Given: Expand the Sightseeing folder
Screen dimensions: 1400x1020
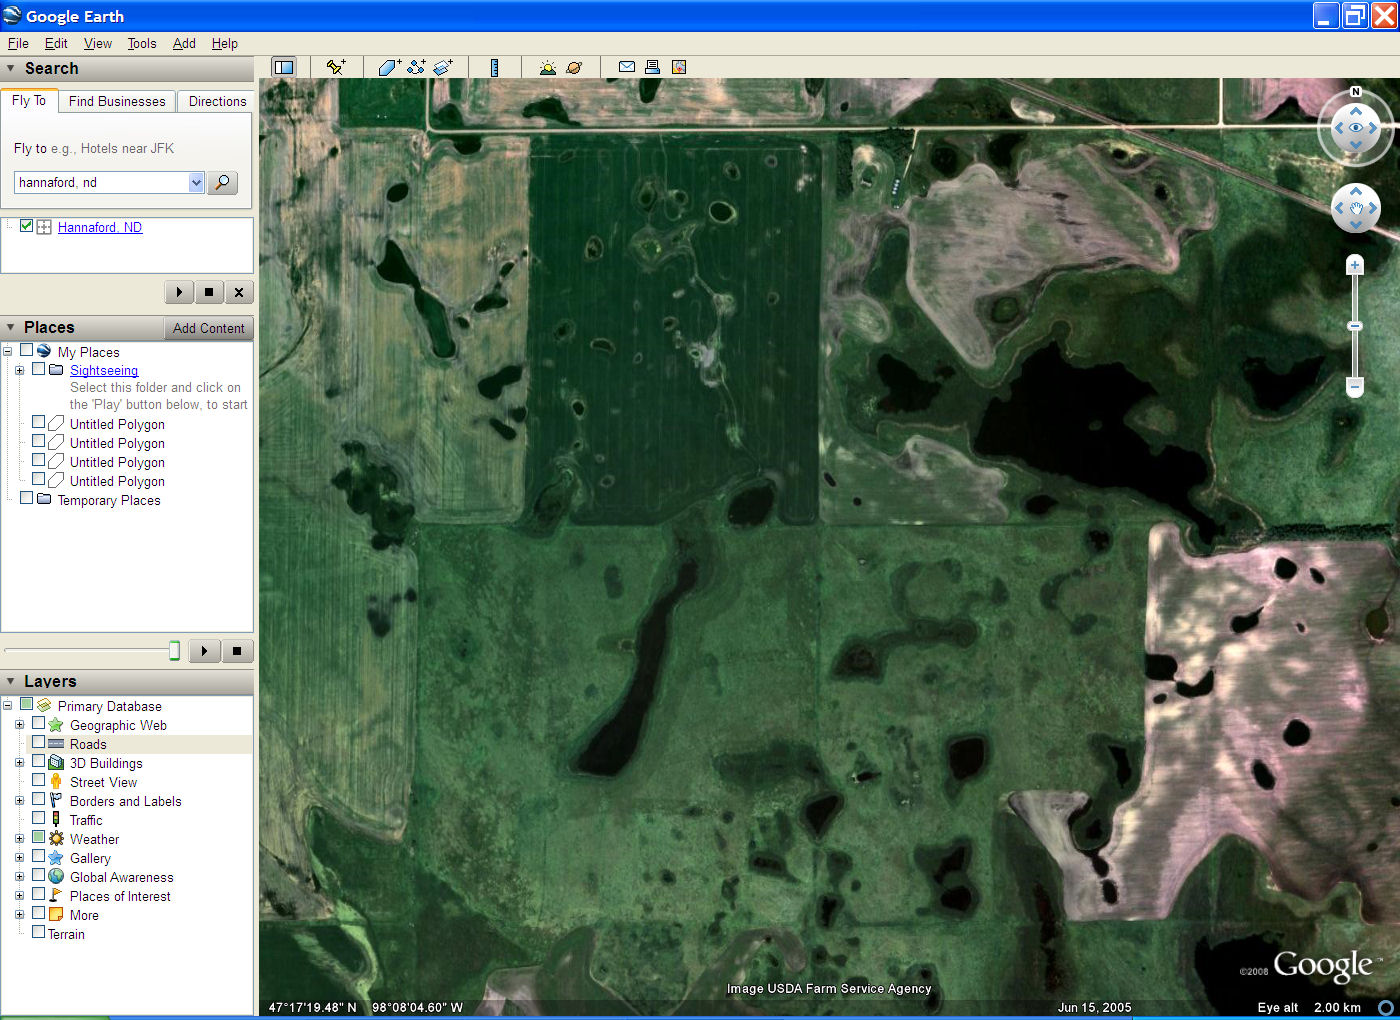Looking at the screenshot, I should pos(19,370).
